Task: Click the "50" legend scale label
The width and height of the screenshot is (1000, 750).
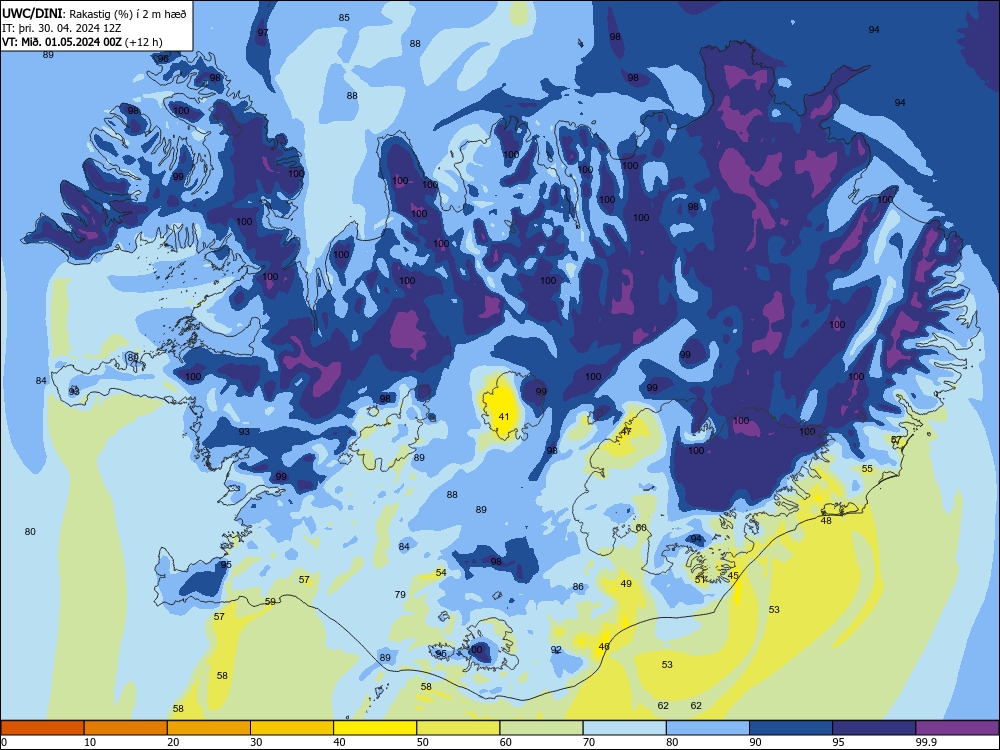Action: 423,742
